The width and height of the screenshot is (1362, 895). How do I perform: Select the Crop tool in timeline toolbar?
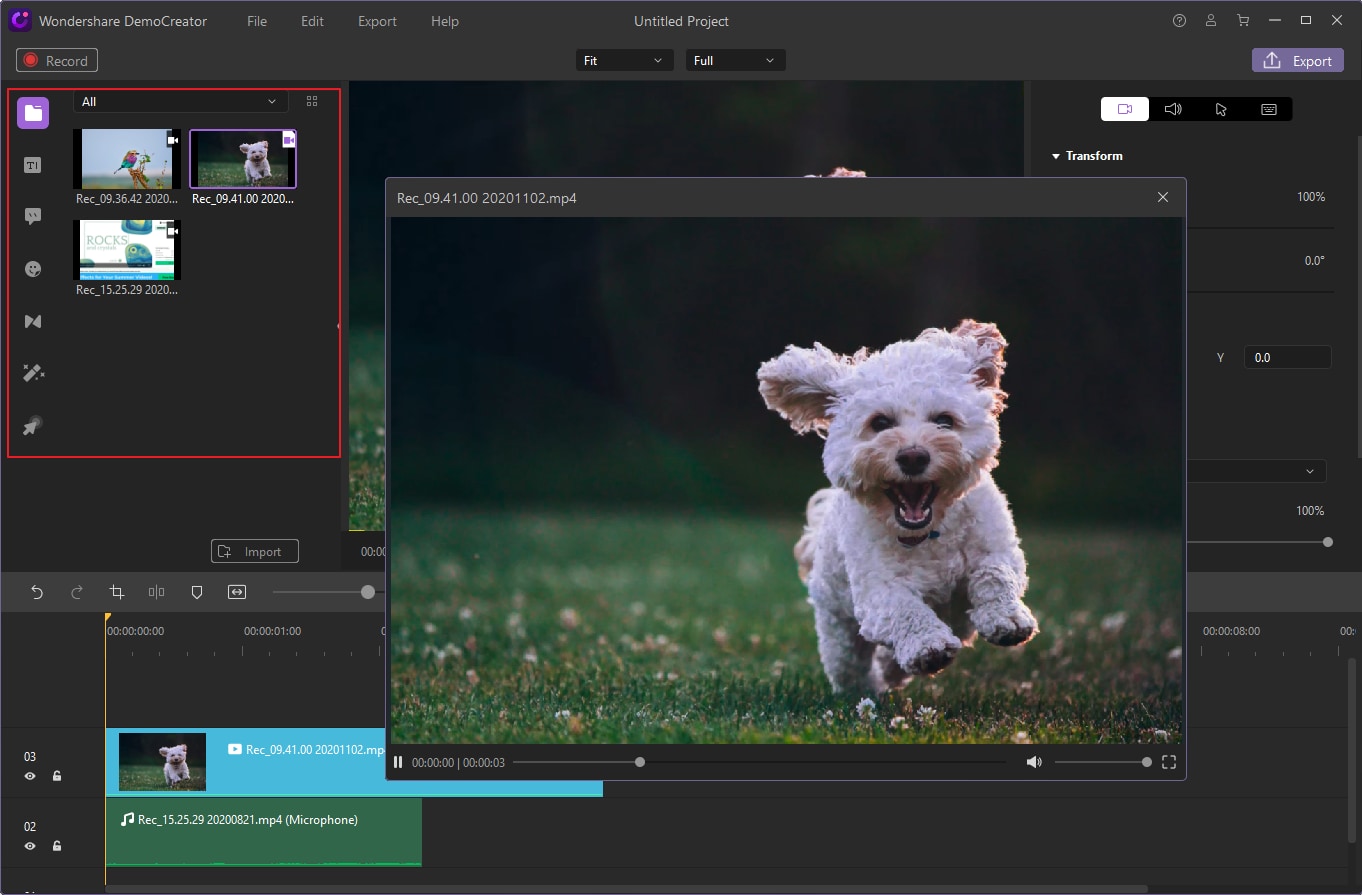[116, 592]
